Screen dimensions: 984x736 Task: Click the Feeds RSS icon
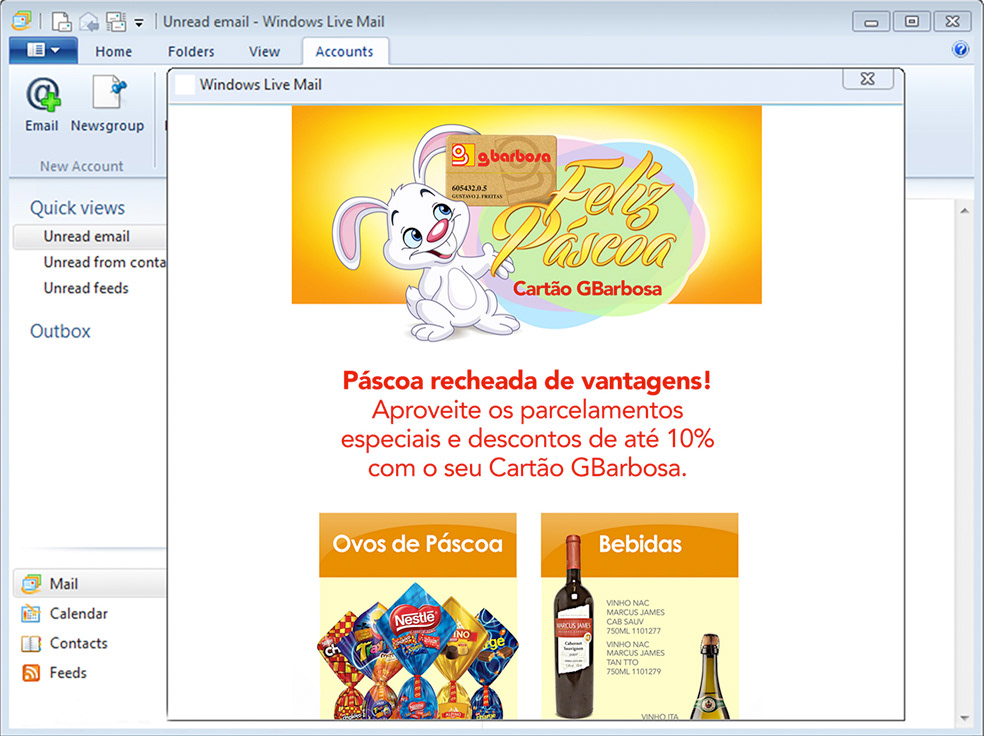point(31,673)
